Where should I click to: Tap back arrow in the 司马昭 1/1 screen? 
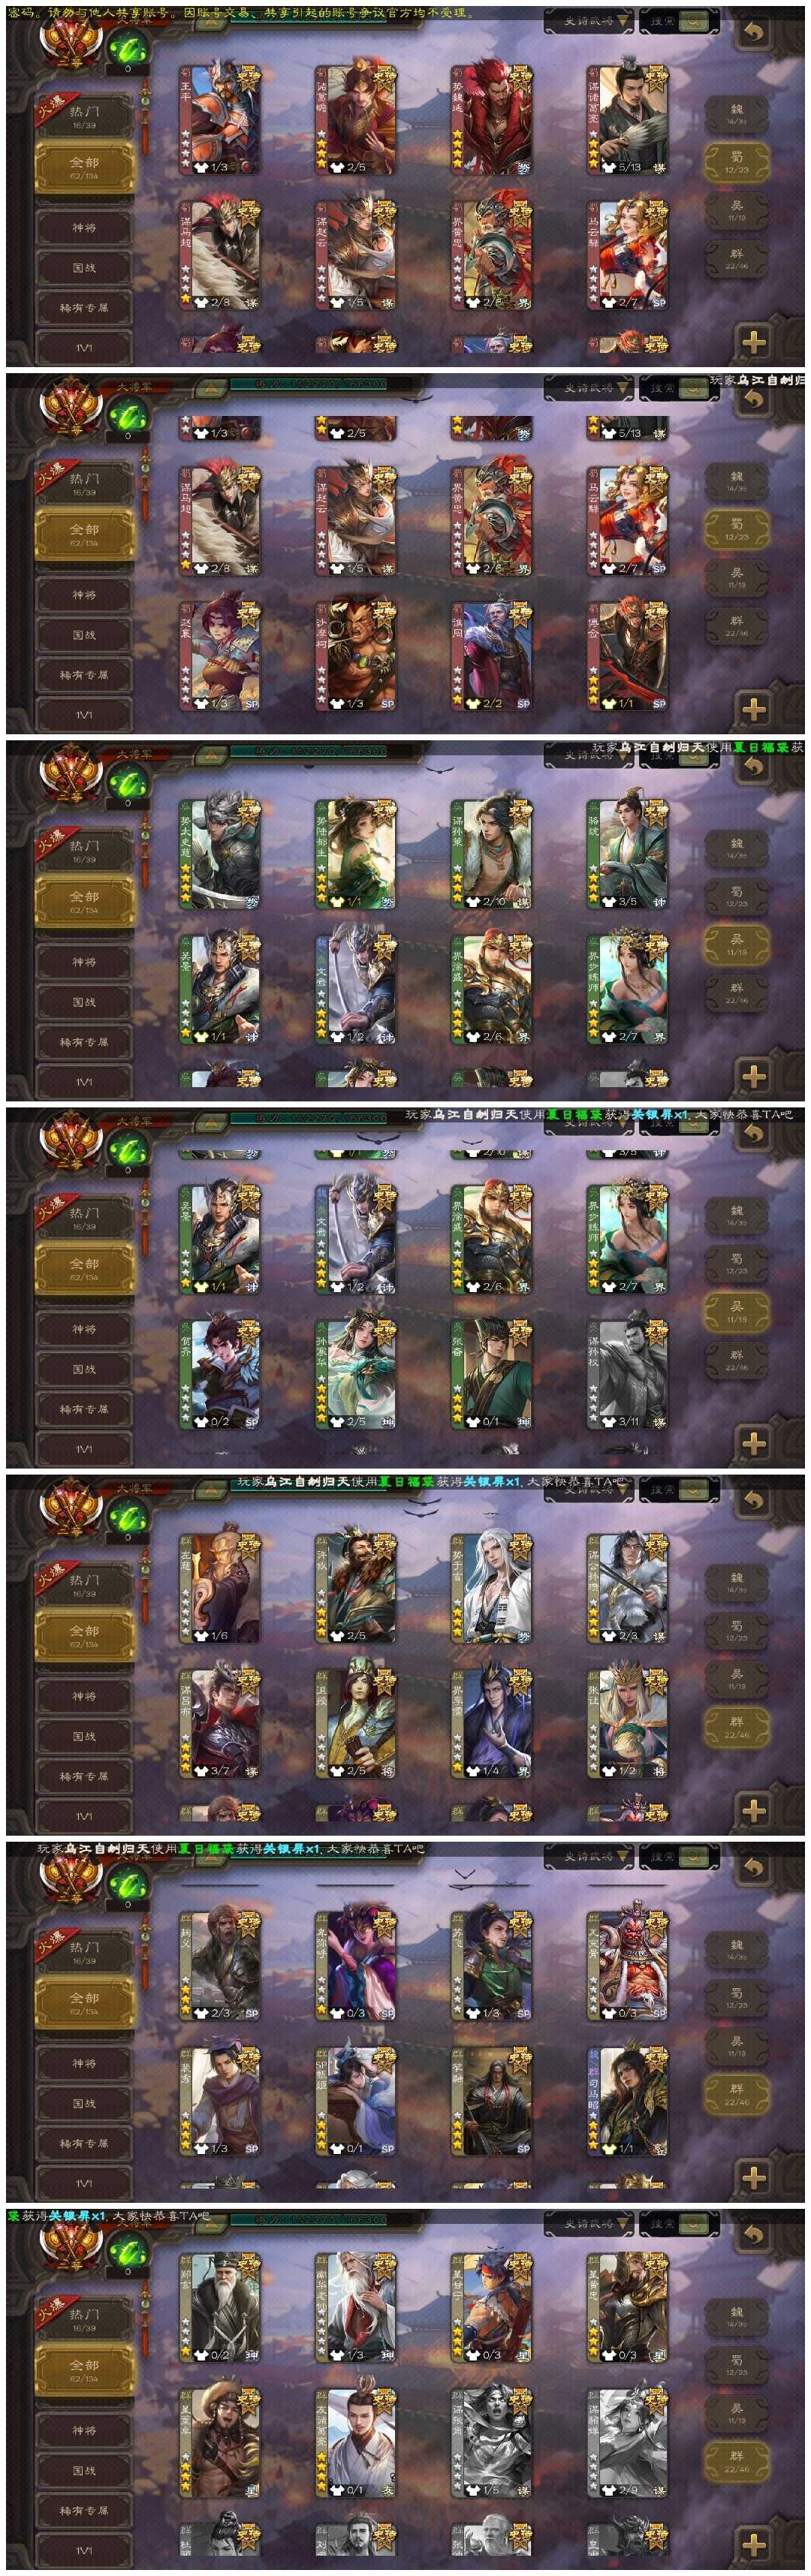[754, 1867]
